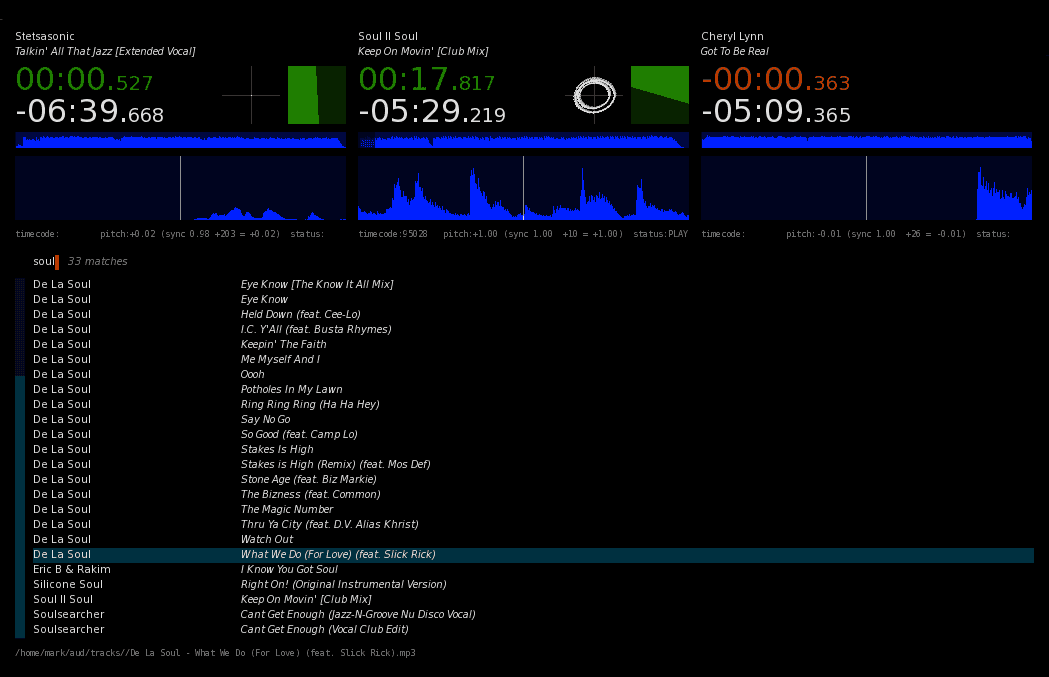
Task: Select track "Potholes In My Lawn"
Action: tap(292, 389)
